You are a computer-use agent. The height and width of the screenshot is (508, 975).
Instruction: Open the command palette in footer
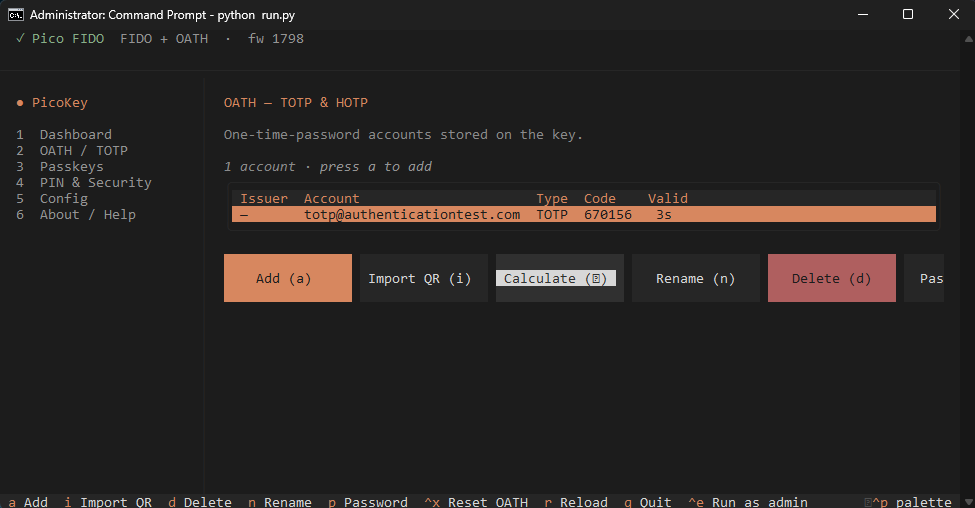[908, 502]
